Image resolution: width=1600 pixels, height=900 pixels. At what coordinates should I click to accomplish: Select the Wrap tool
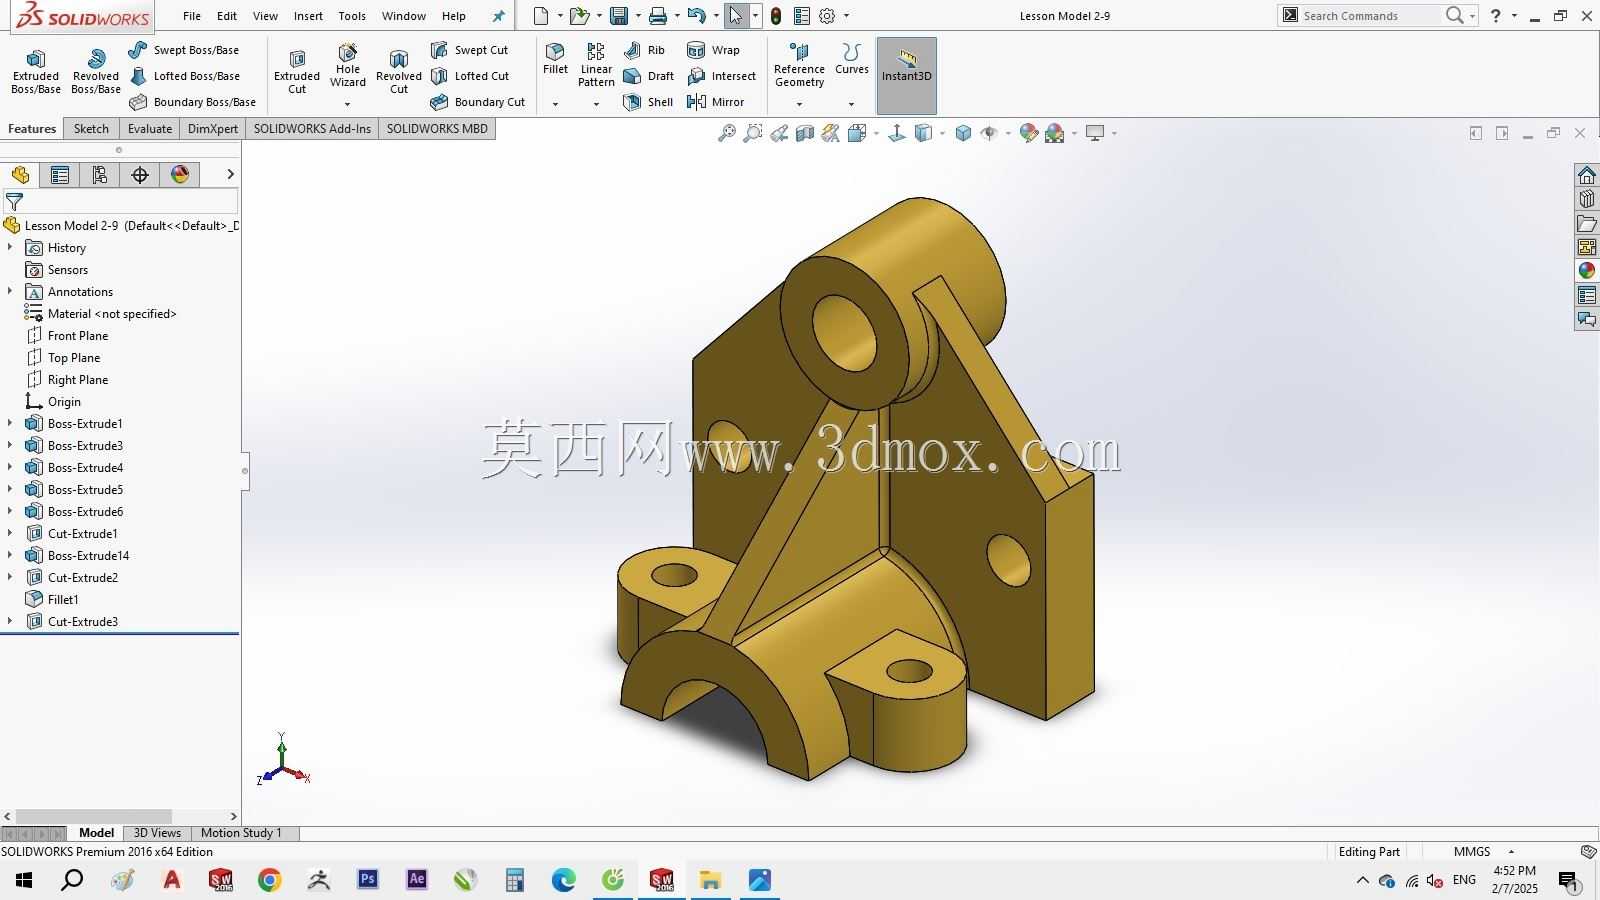pyautogui.click(x=713, y=50)
